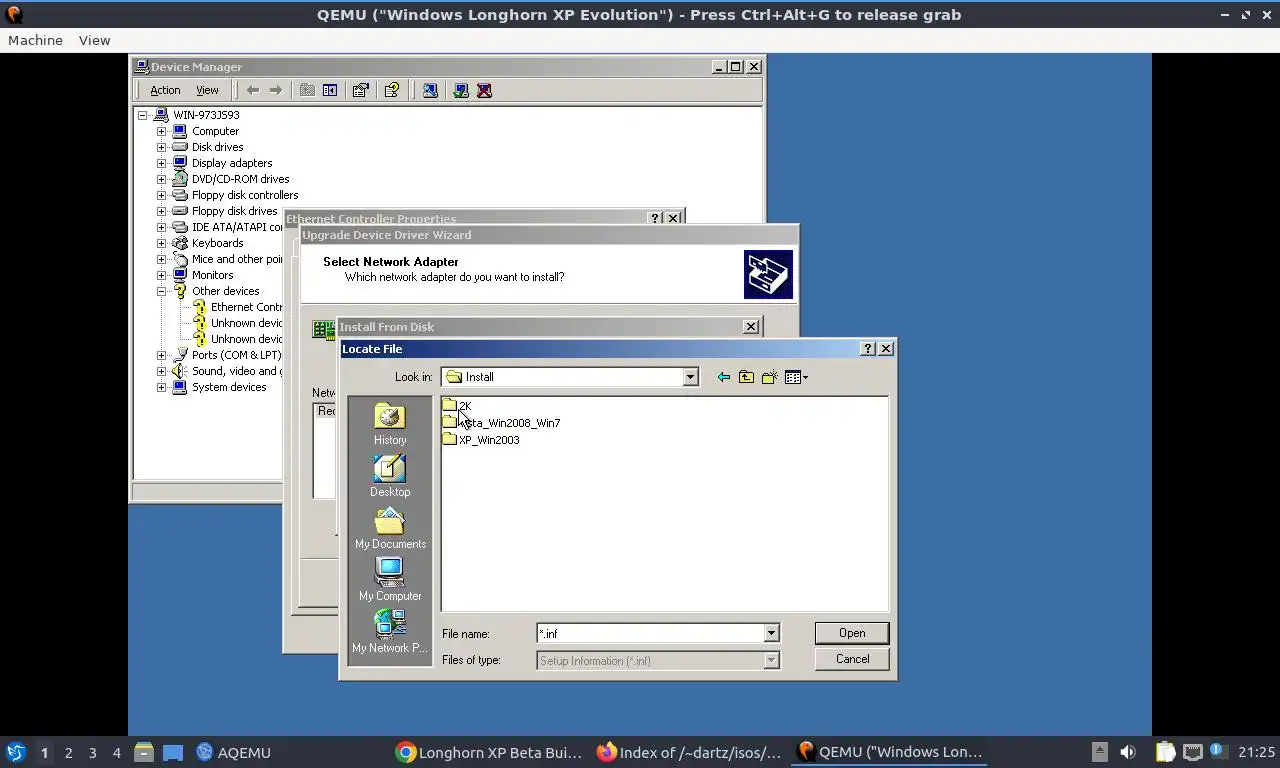Switch to Chrome Longhorn XP Beta taskbar window
The width and height of the screenshot is (1280, 768).
pyautogui.click(x=488, y=752)
